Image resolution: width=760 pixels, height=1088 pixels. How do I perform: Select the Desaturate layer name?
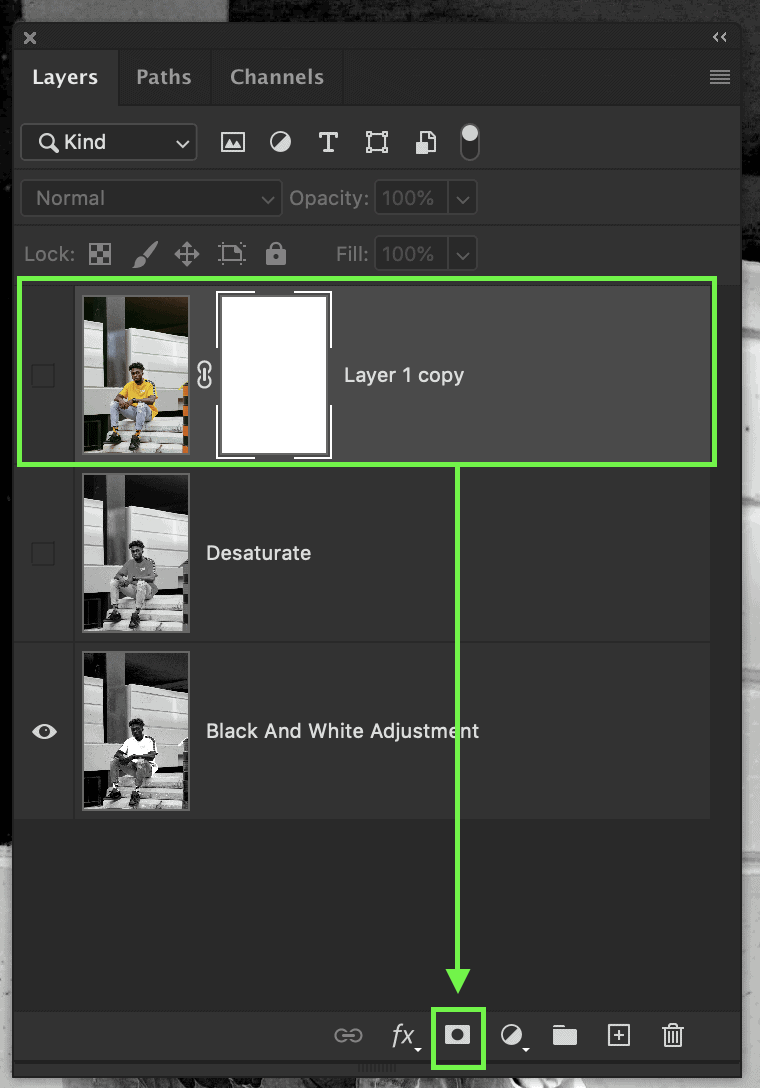[x=258, y=553]
